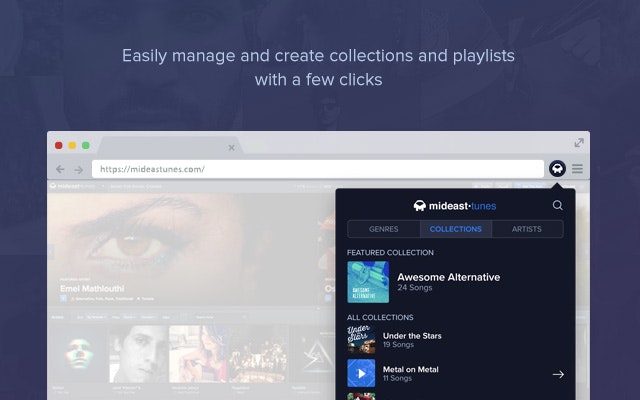The height and width of the screenshot is (400, 640).
Task: Open the browser hamburger menu
Action: click(577, 169)
